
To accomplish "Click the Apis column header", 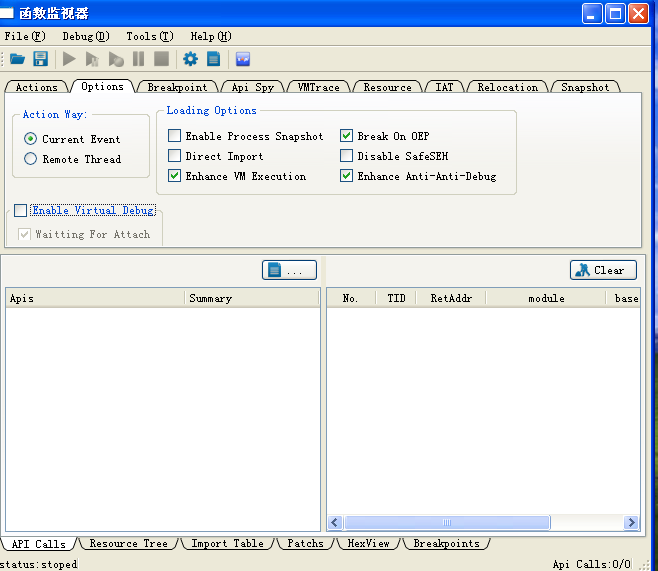I will (95, 298).
